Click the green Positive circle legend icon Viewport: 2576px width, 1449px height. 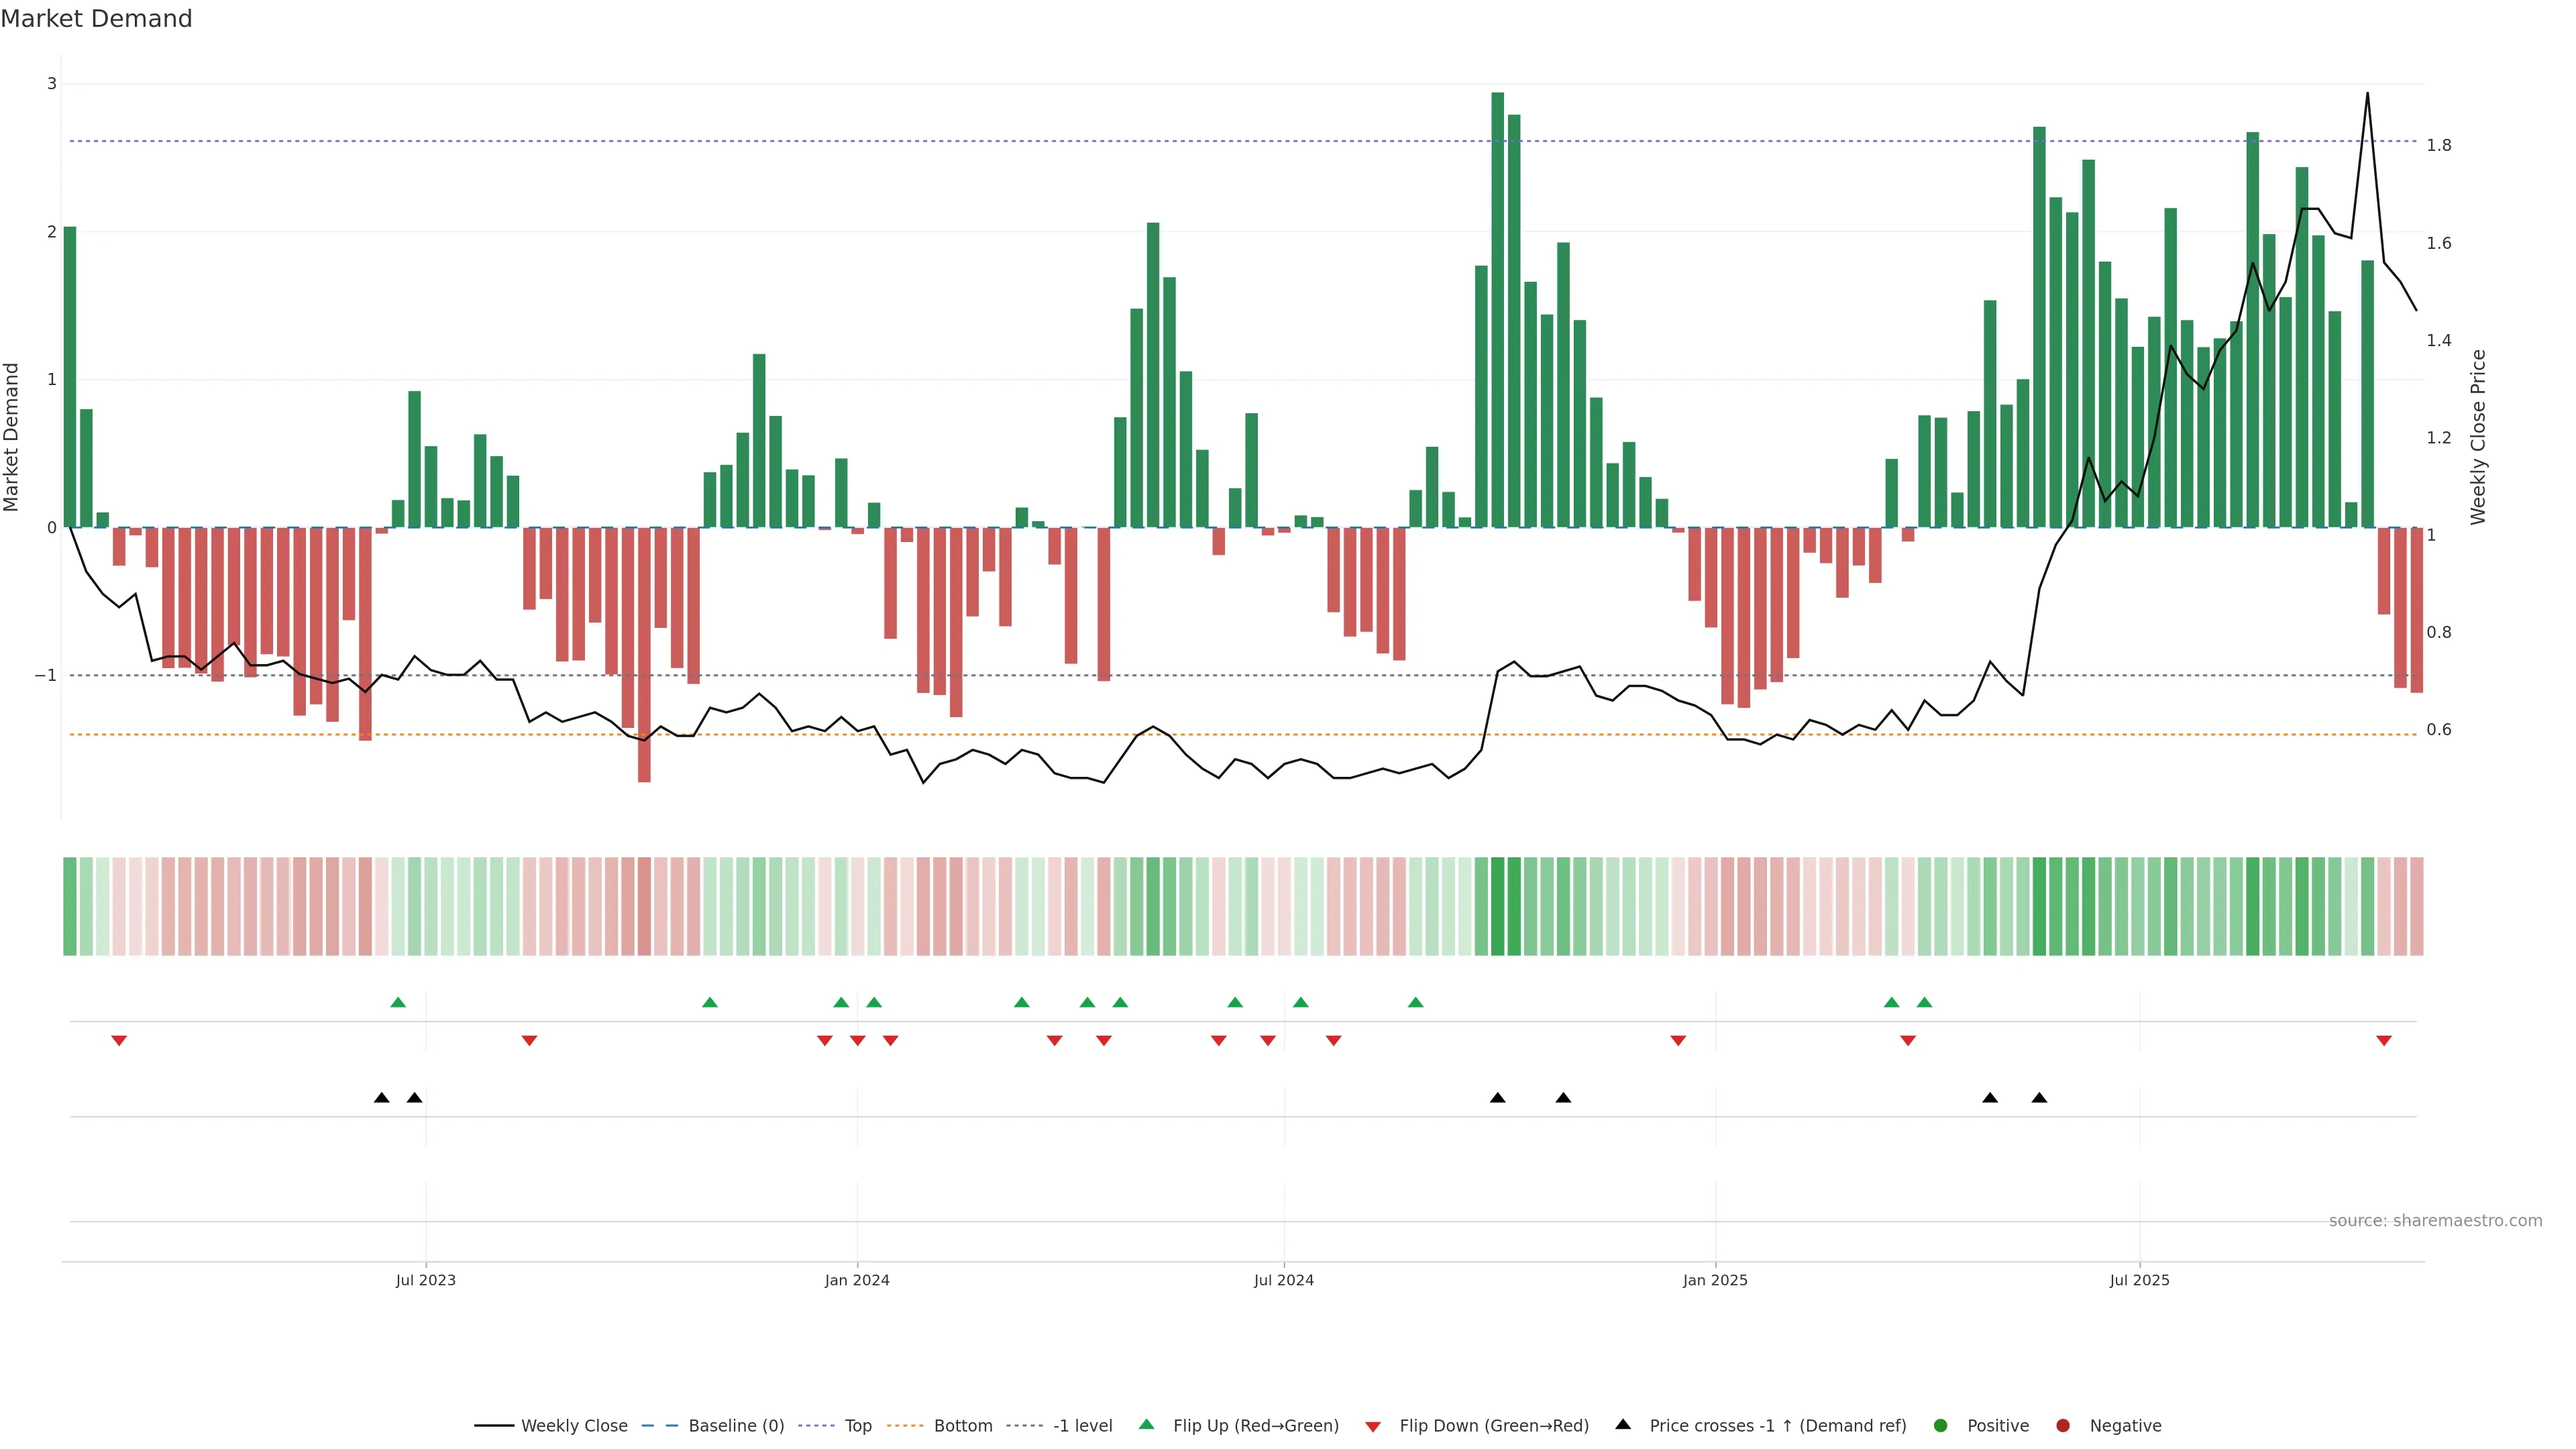point(1941,1425)
